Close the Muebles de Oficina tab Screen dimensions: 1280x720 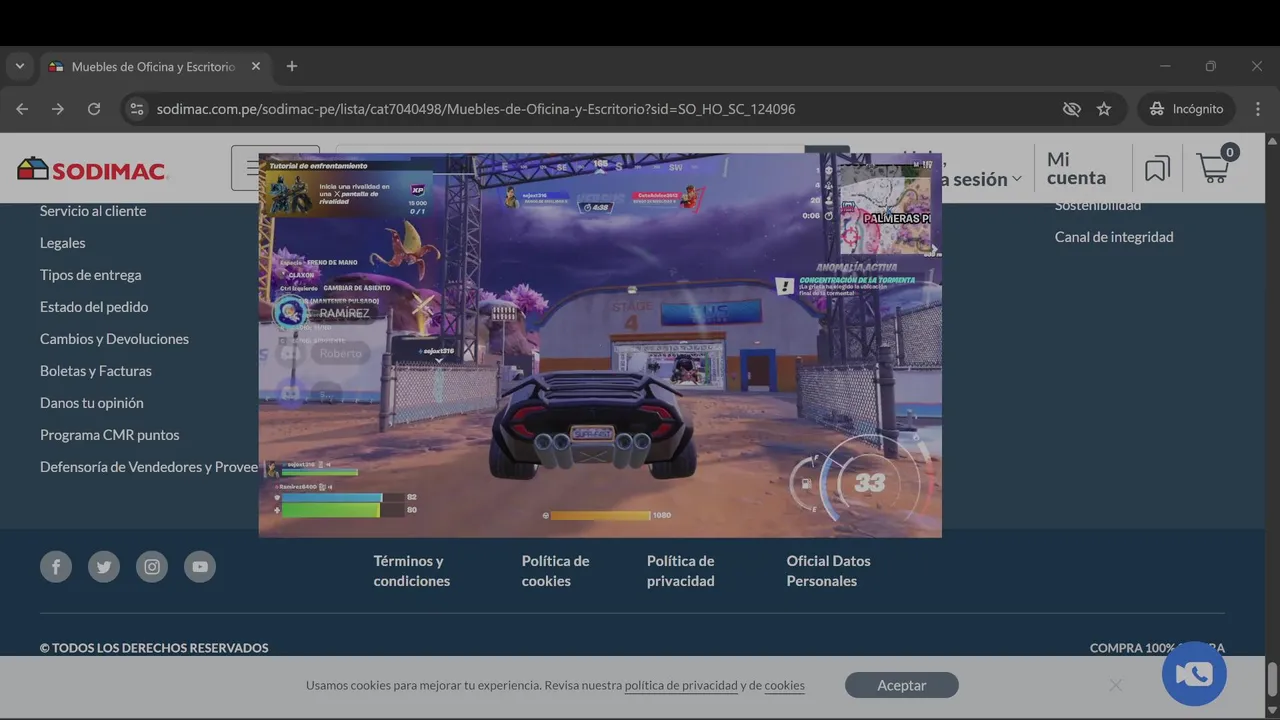click(x=256, y=66)
